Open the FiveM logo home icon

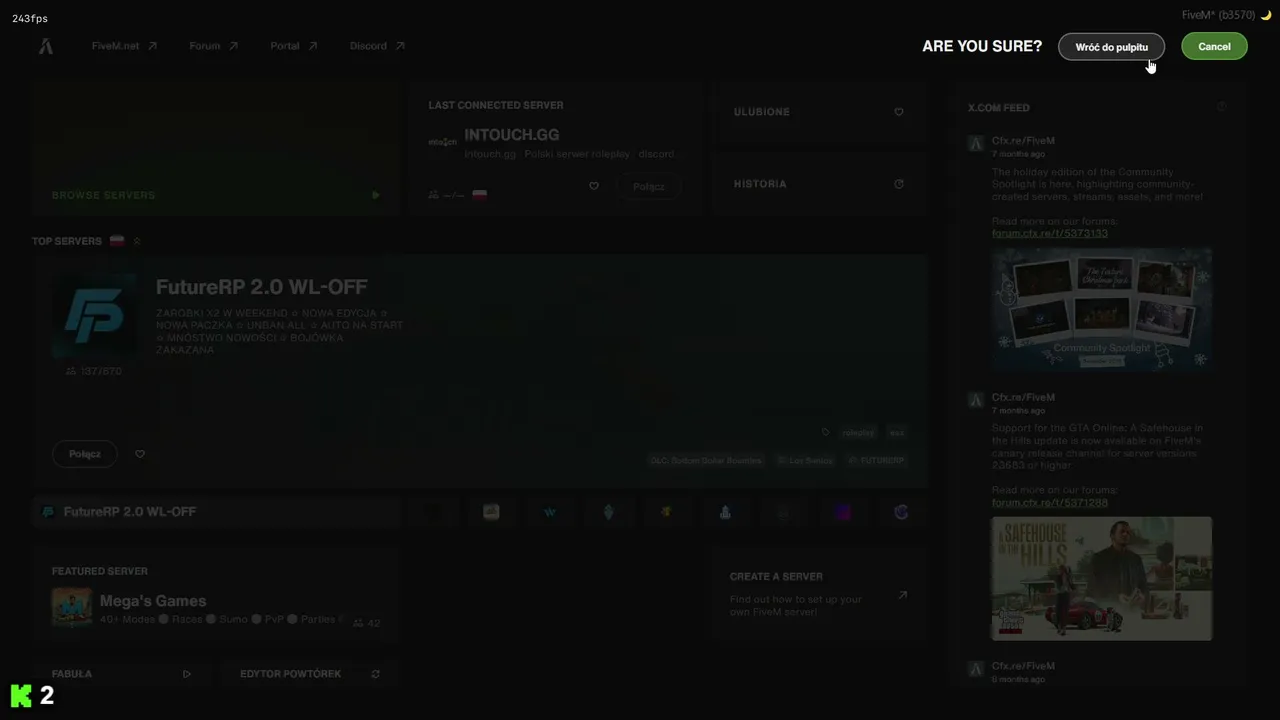[45, 46]
